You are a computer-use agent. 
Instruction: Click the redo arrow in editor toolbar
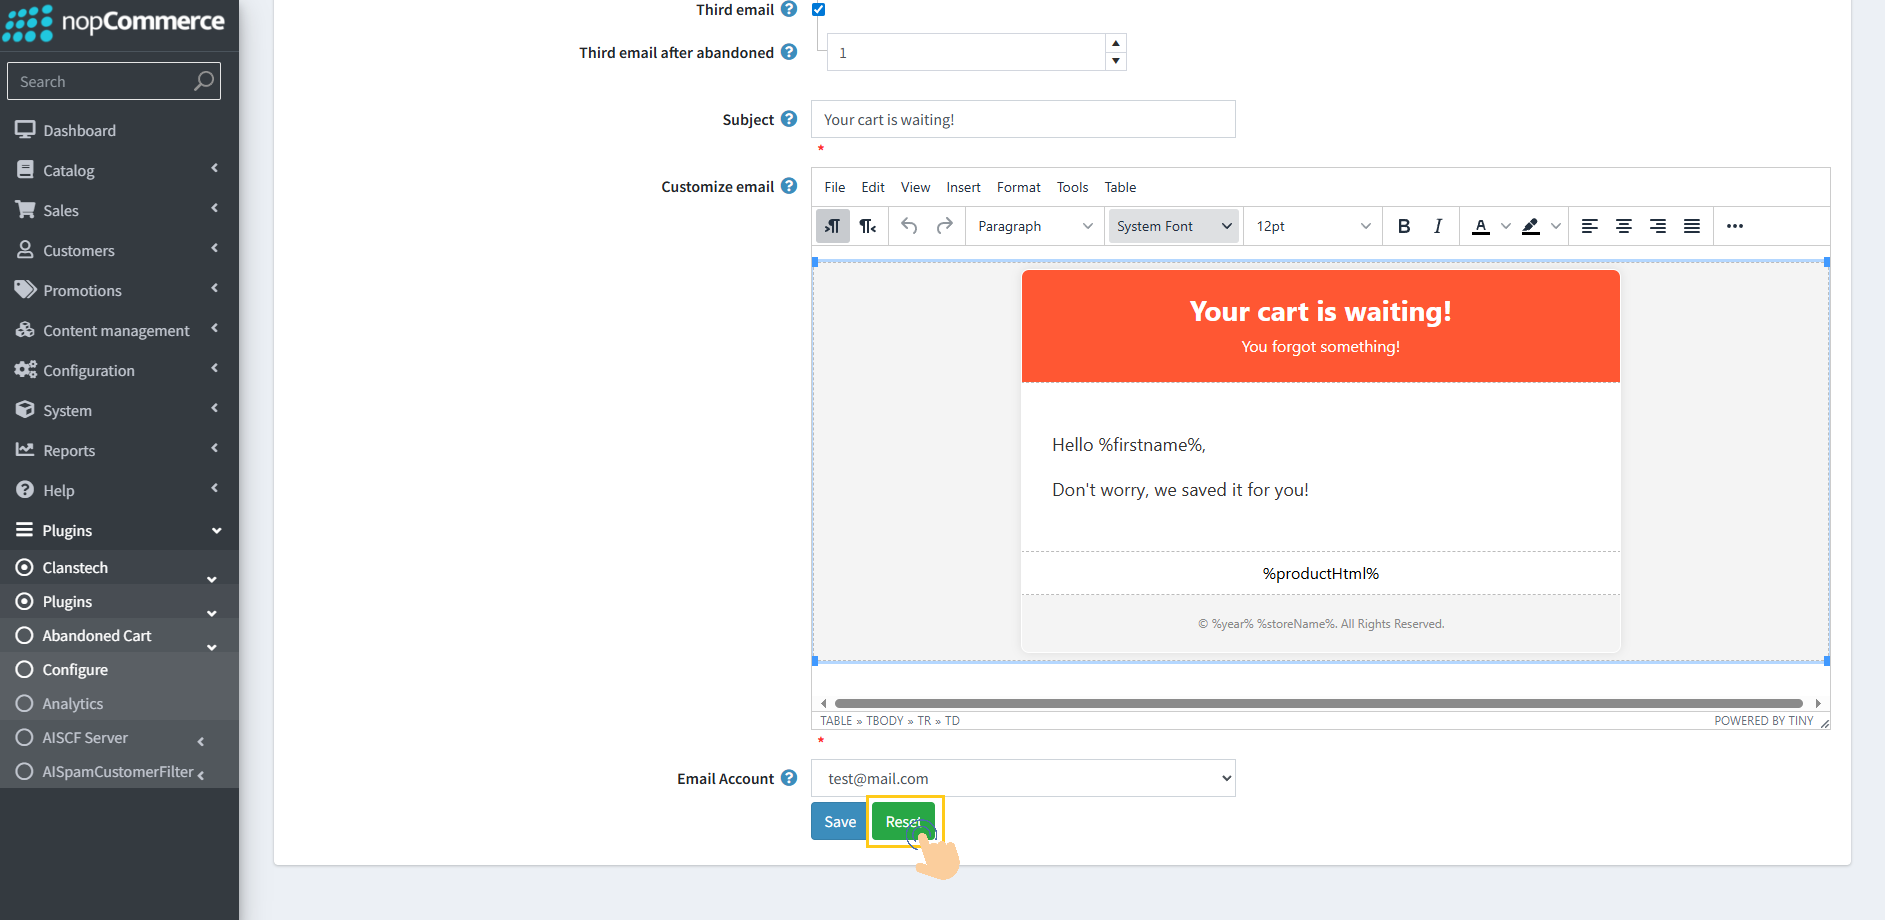[x=944, y=226]
